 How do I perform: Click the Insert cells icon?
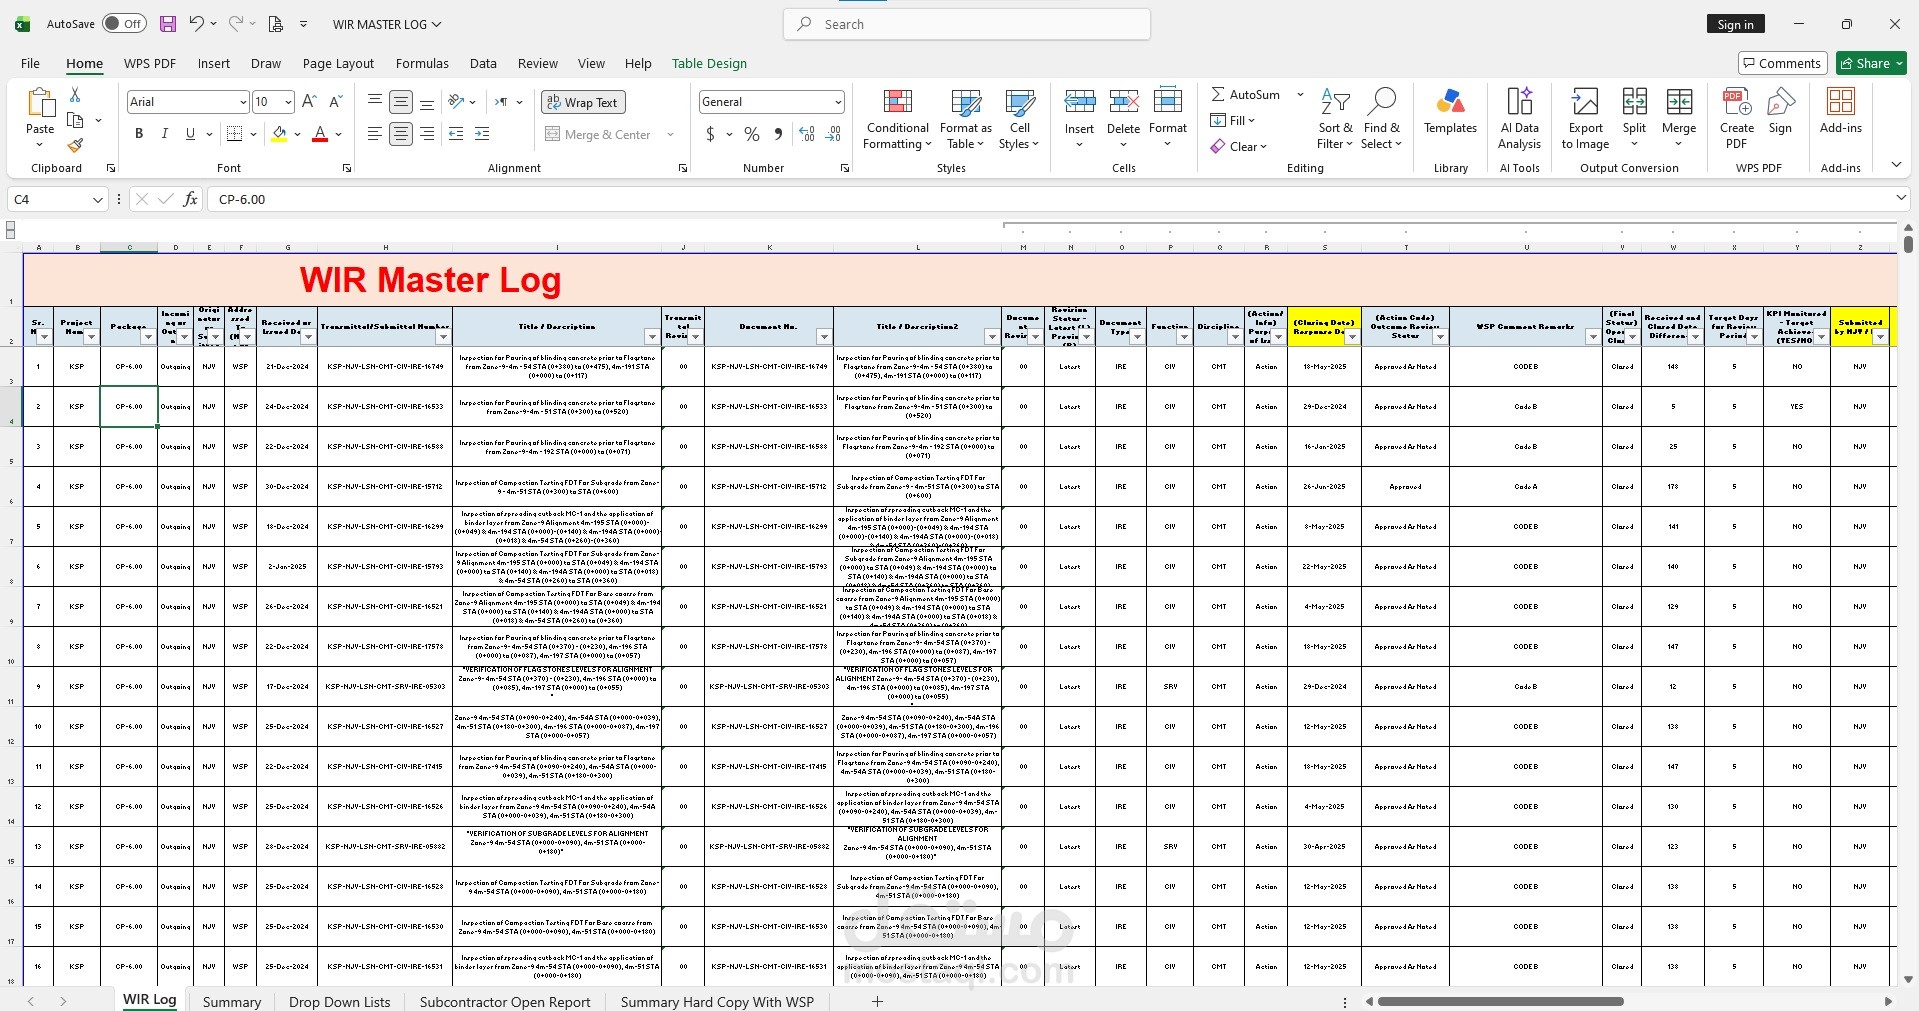click(x=1079, y=101)
